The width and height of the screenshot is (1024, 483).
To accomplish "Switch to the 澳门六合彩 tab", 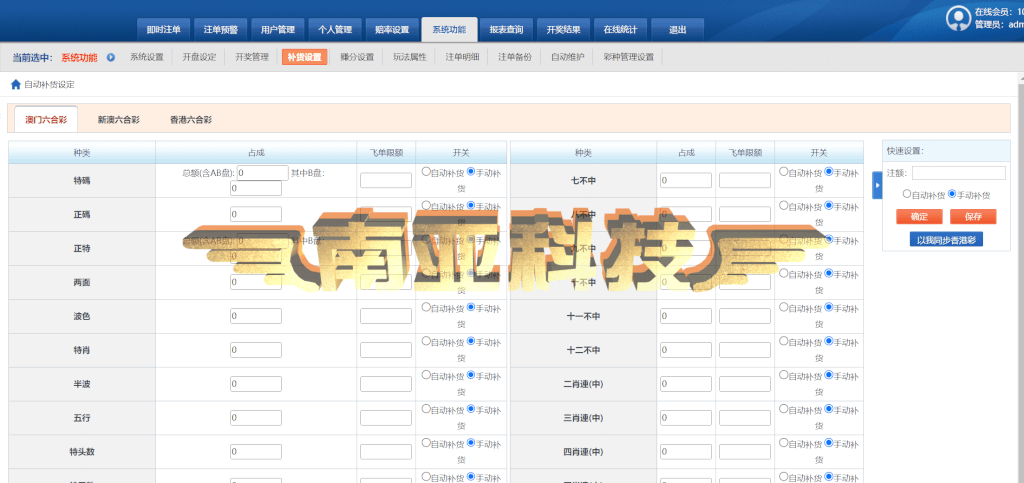I will coord(46,119).
